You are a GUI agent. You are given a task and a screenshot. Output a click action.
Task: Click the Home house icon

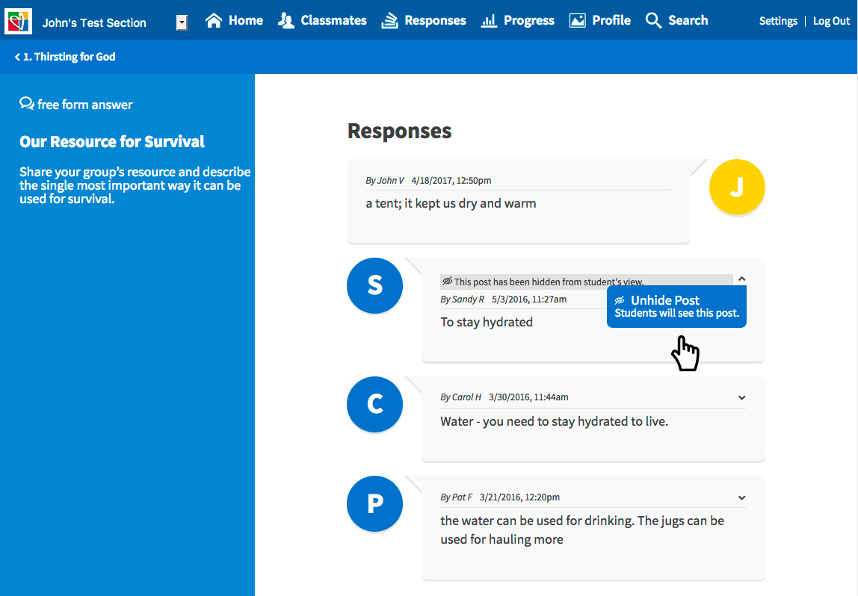213,21
